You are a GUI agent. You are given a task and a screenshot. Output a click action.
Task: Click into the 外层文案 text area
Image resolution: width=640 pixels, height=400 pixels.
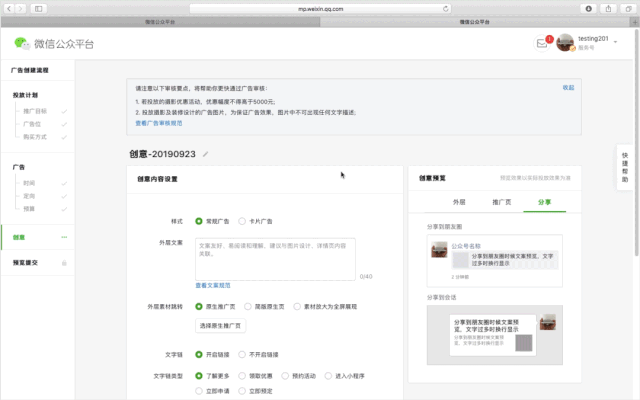[275, 259]
